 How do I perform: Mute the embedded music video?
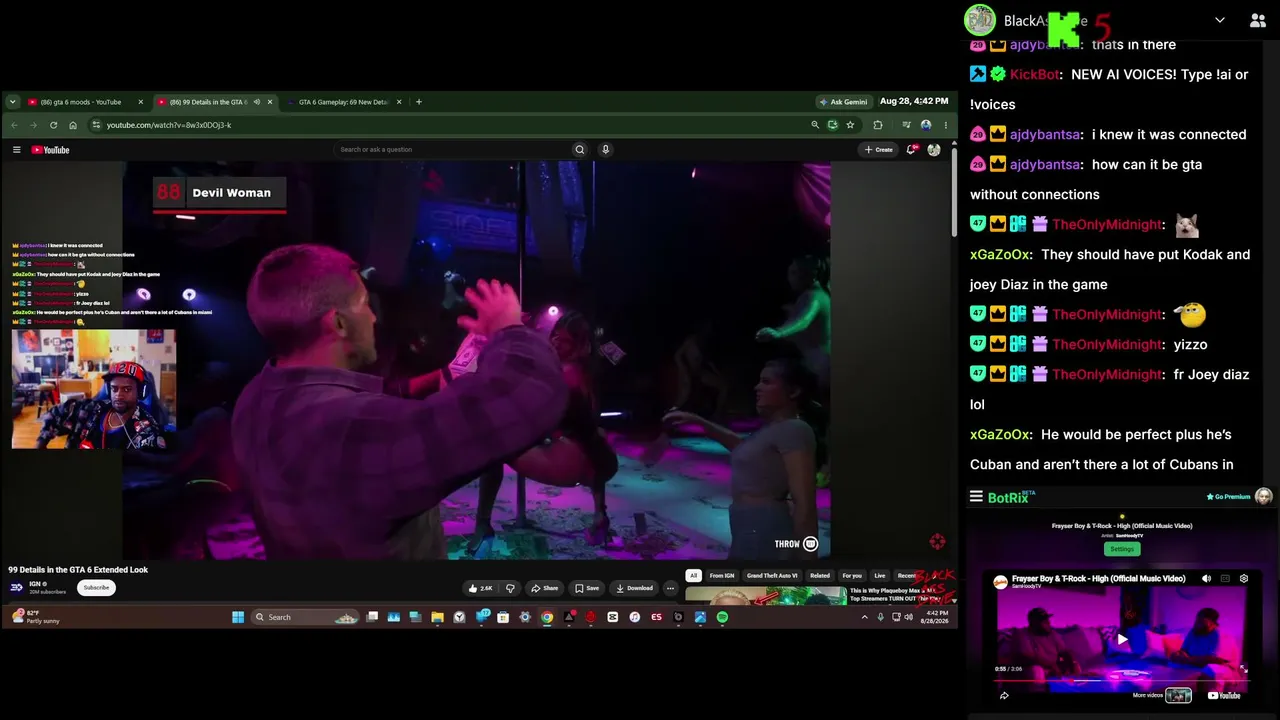tap(1206, 579)
